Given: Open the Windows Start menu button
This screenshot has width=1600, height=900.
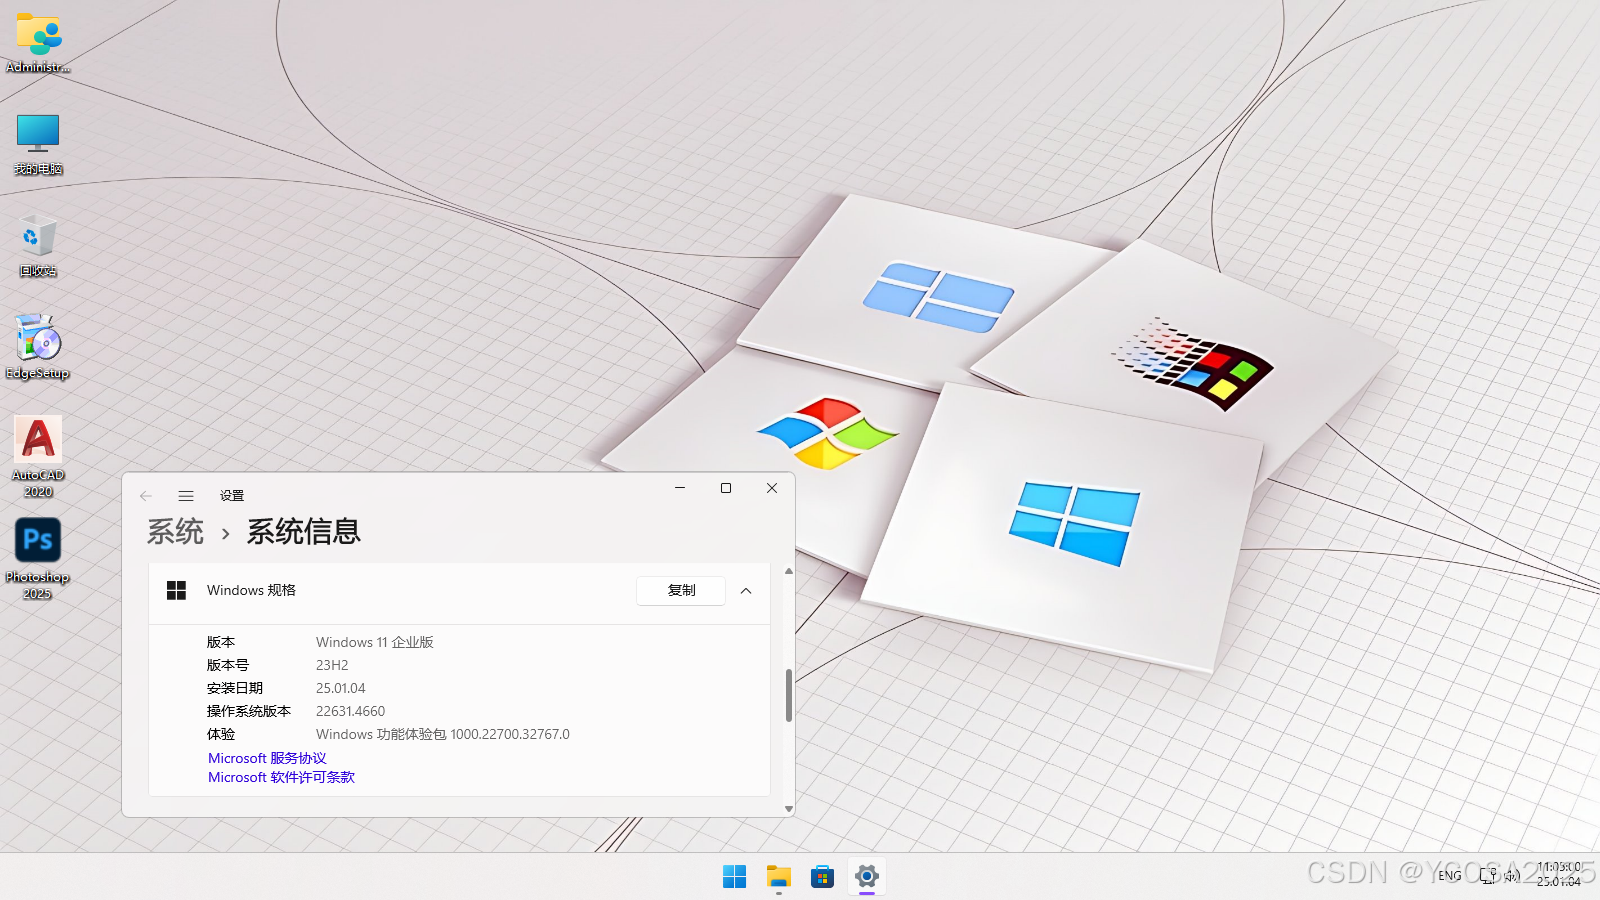Looking at the screenshot, I should [734, 877].
